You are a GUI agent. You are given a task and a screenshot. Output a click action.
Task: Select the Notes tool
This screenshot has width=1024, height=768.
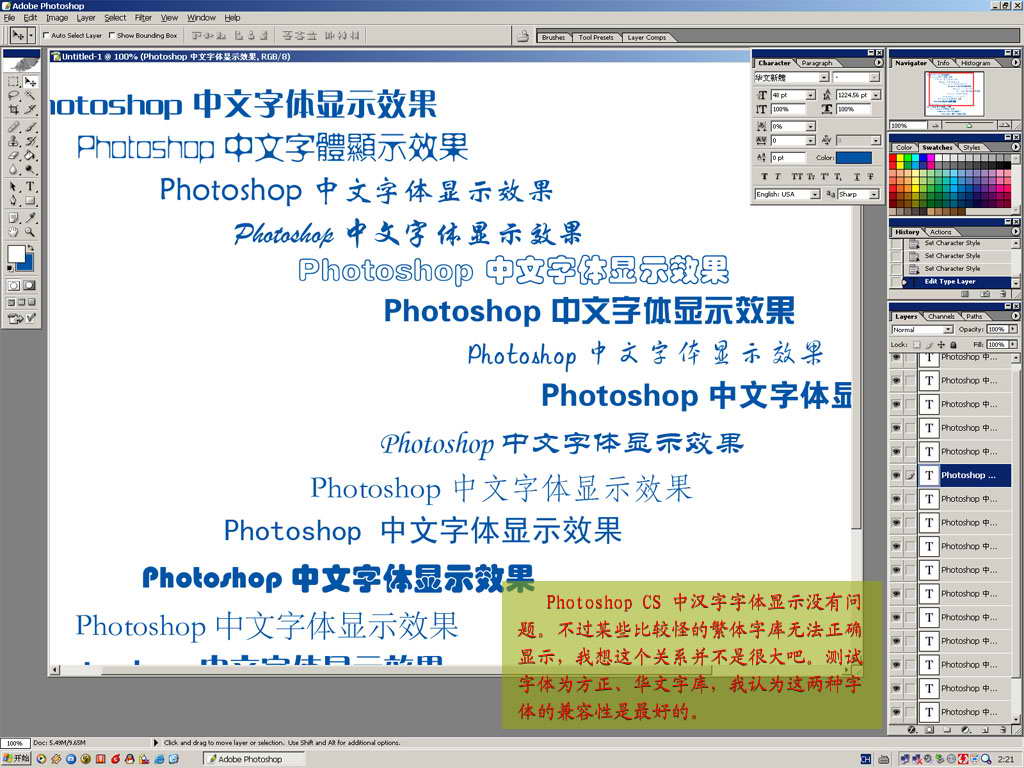(x=13, y=218)
